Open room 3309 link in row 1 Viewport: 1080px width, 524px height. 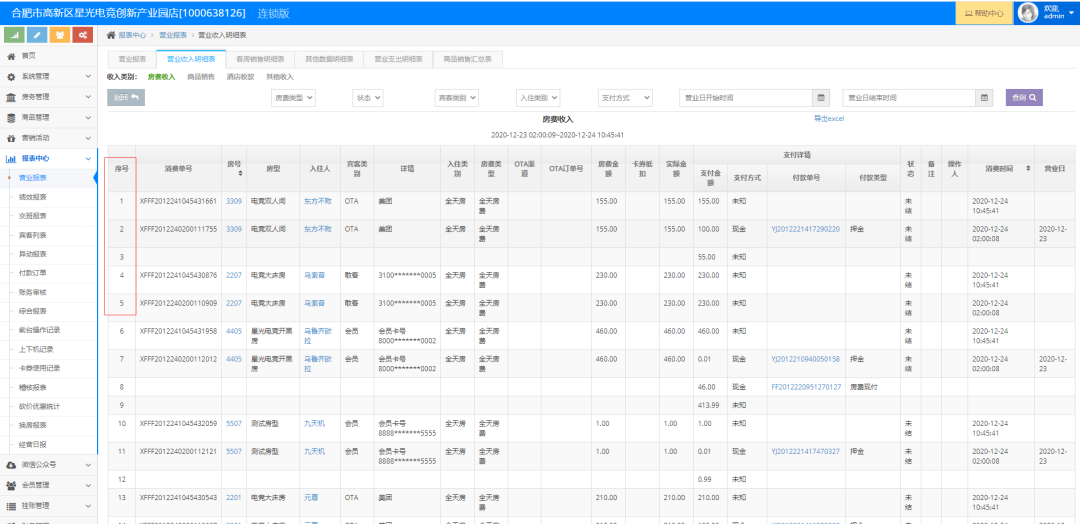click(233, 201)
